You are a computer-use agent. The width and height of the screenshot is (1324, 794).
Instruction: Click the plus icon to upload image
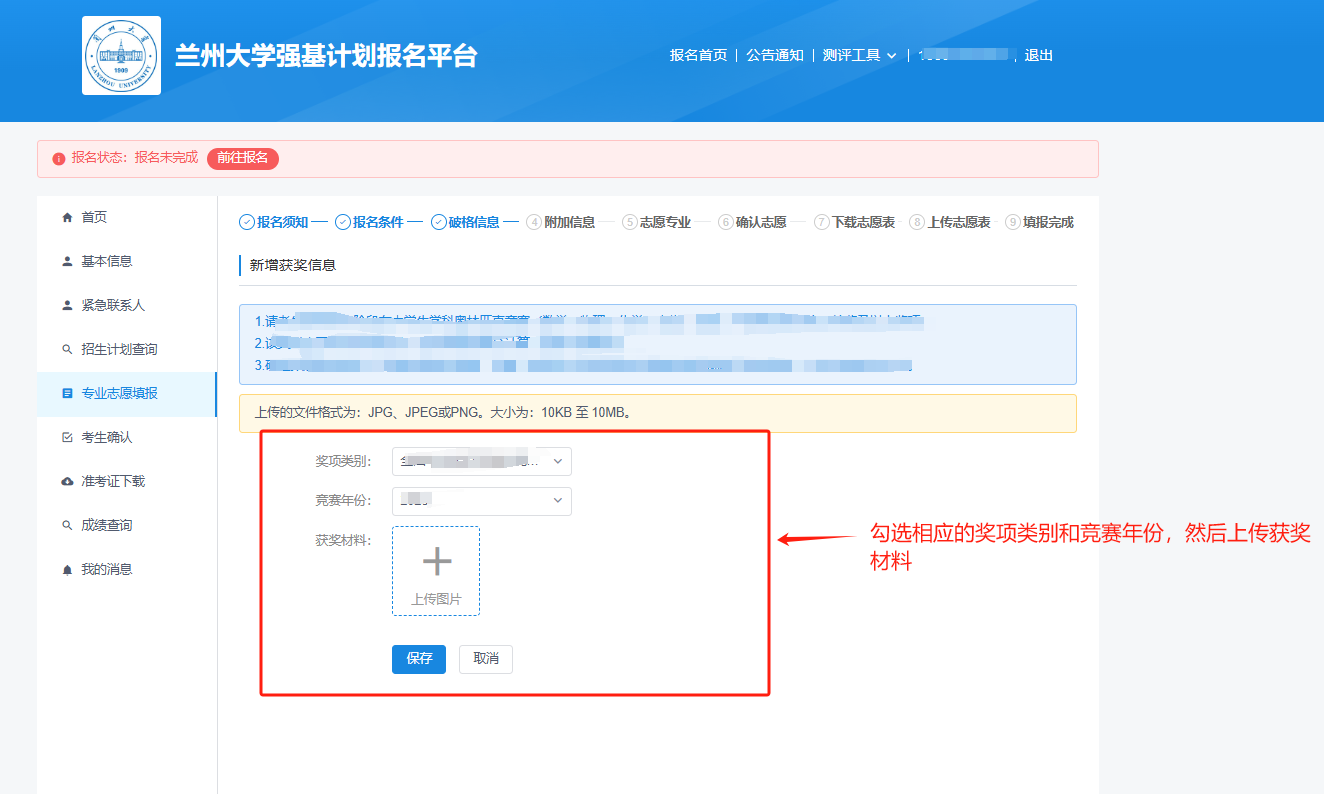(x=436, y=562)
